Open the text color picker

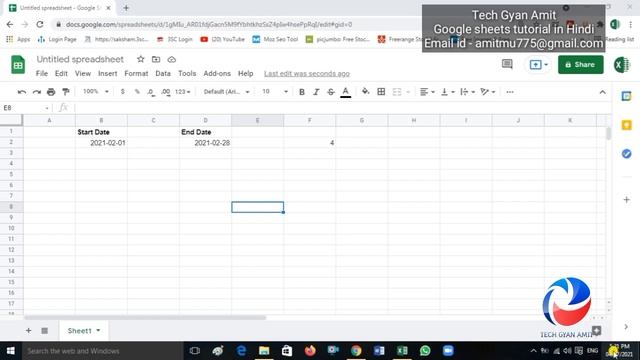point(346,92)
